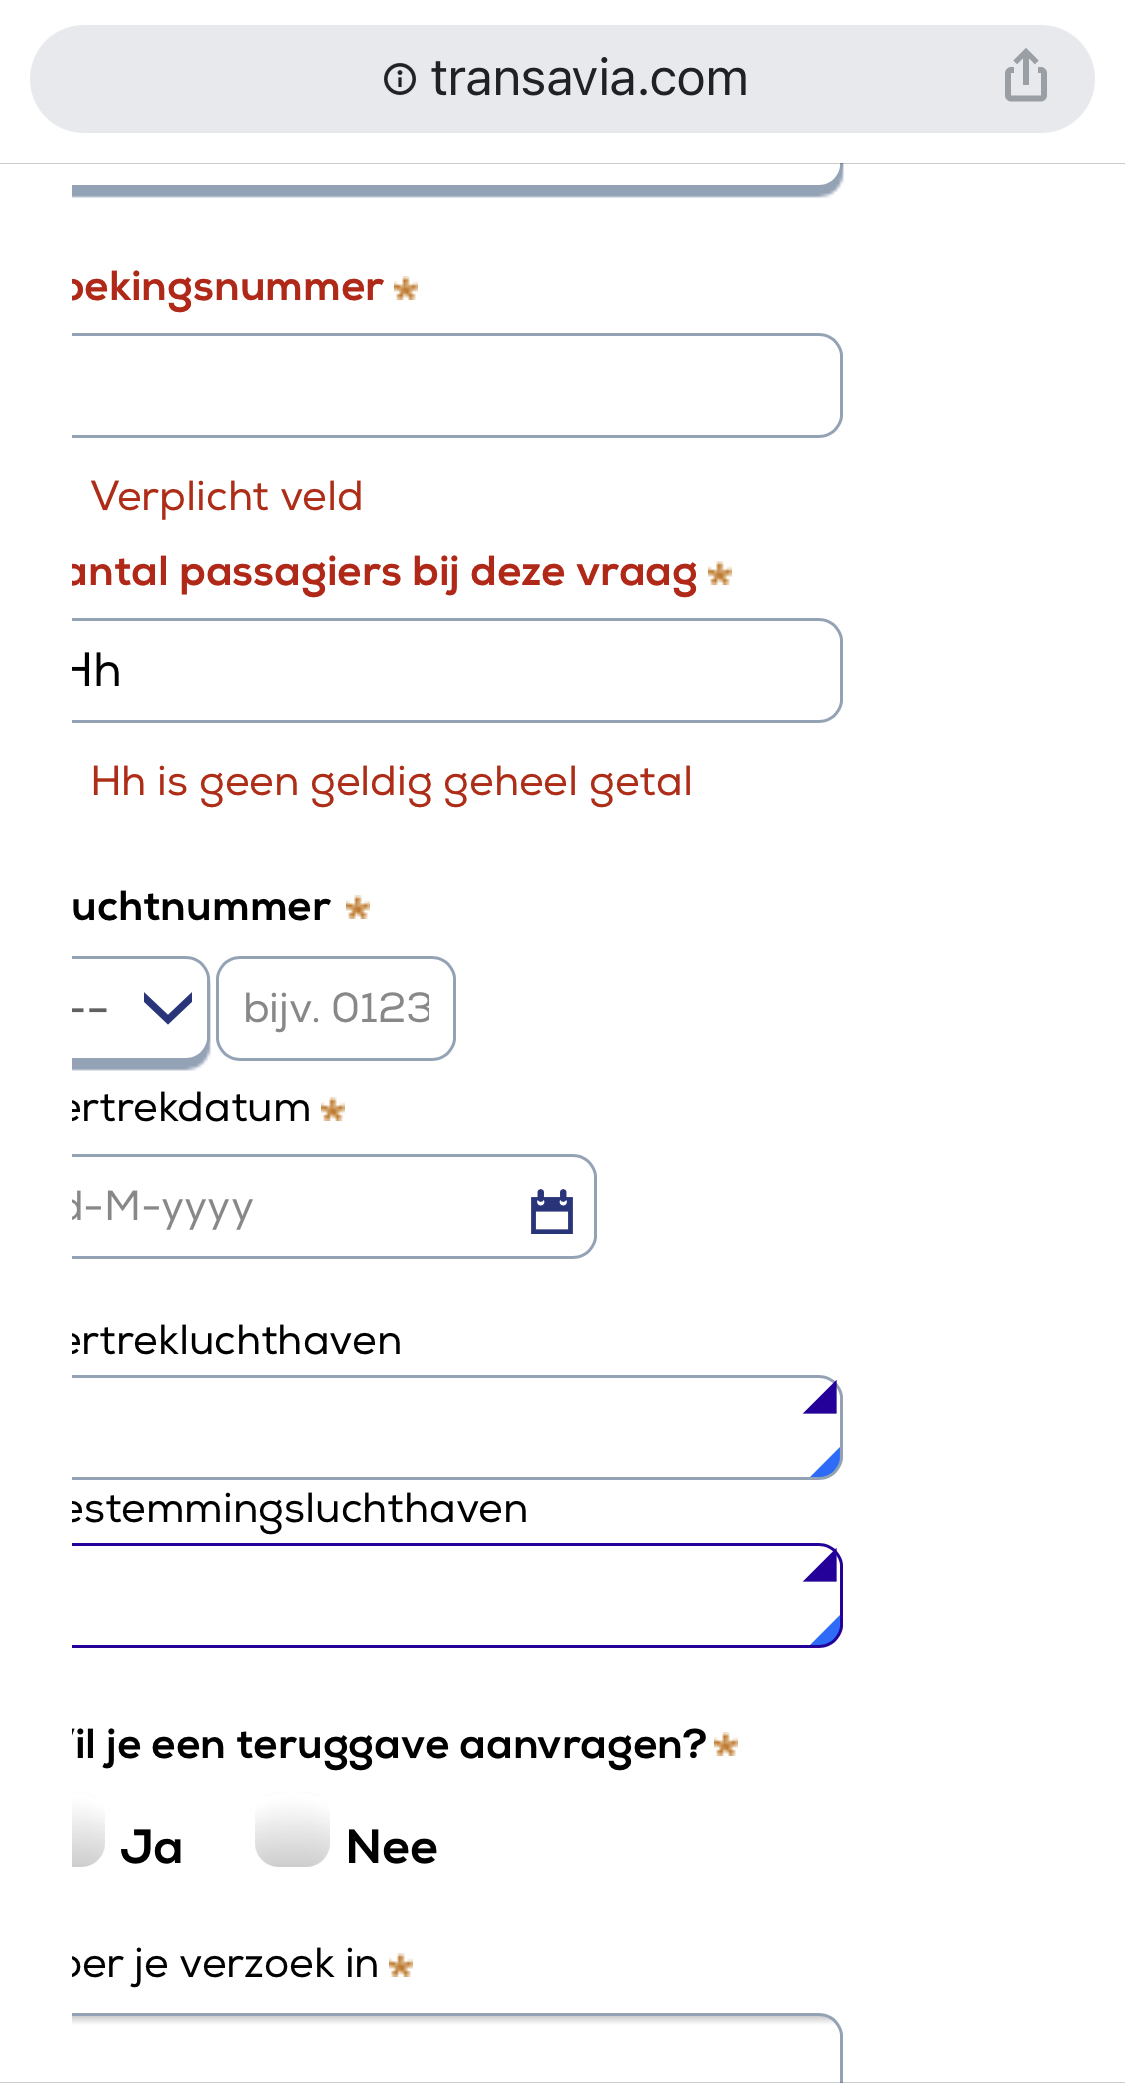Screen dimensions: 1125x2083
Task: Click the flight number field bijv. 0123
Action: 336,1008
